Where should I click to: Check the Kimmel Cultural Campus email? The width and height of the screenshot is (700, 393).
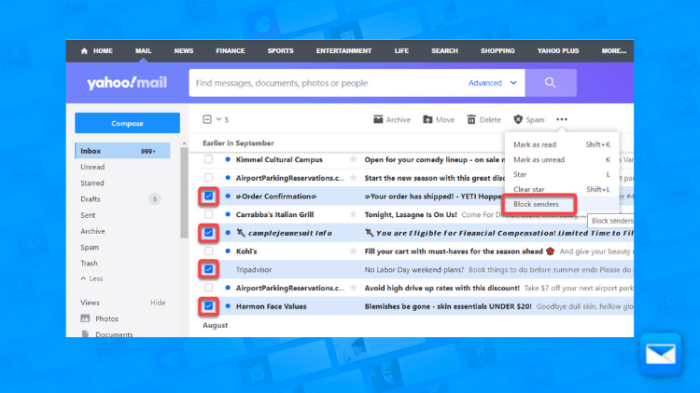tap(208, 159)
